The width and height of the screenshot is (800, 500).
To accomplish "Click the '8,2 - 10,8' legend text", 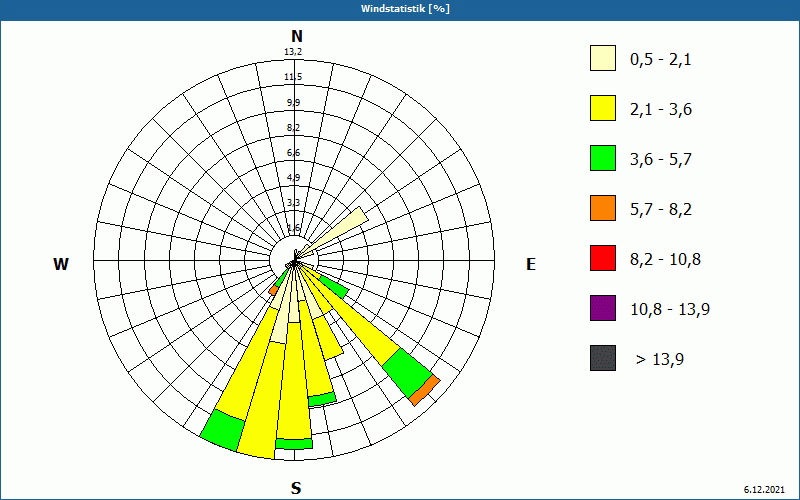I will (x=665, y=260).
